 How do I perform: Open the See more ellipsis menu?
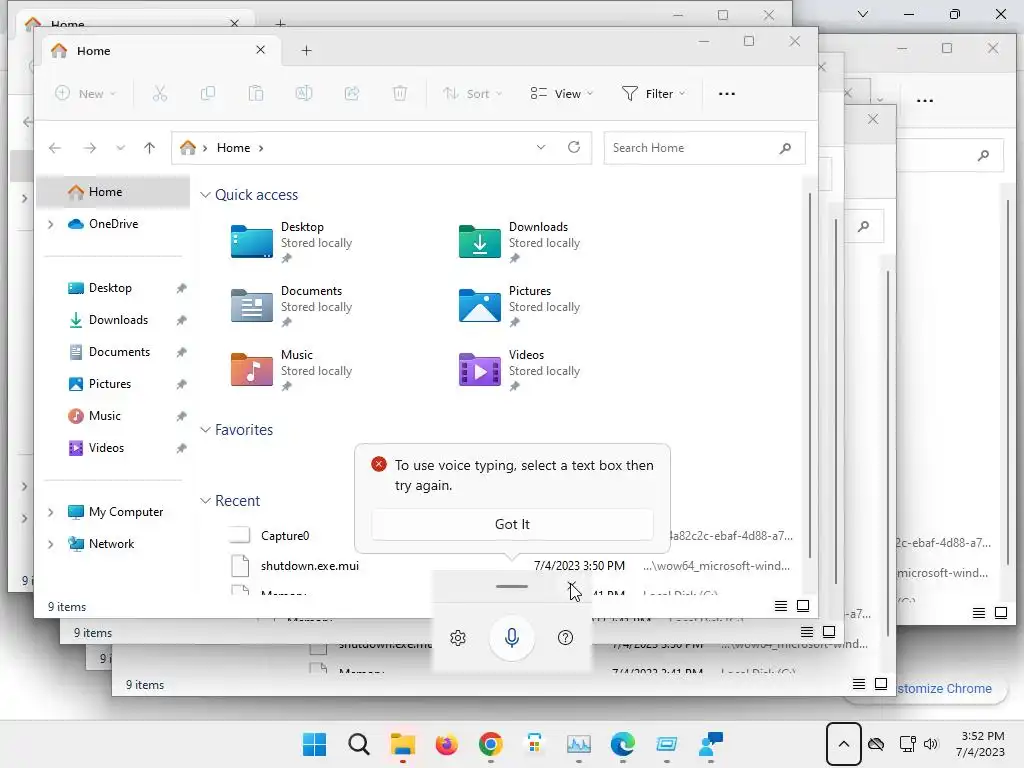coord(727,93)
